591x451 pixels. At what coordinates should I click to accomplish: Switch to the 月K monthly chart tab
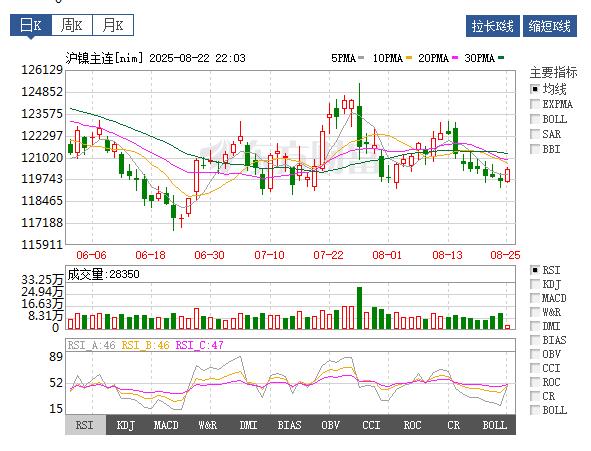click(113, 25)
